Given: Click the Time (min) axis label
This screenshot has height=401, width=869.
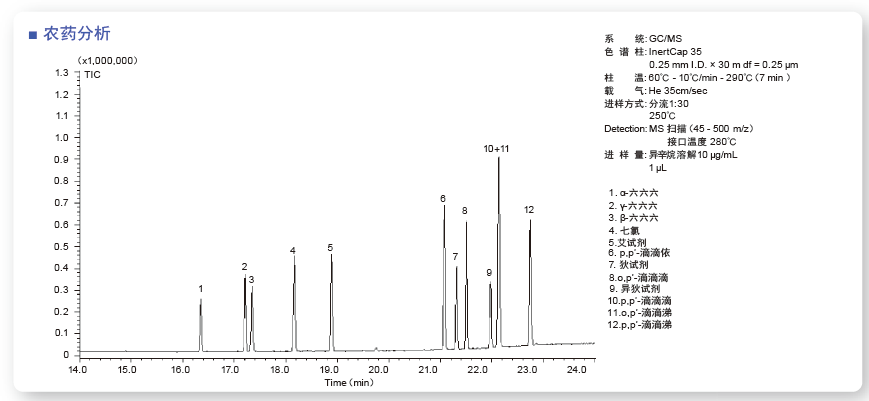Looking at the screenshot, I should pos(348,383).
